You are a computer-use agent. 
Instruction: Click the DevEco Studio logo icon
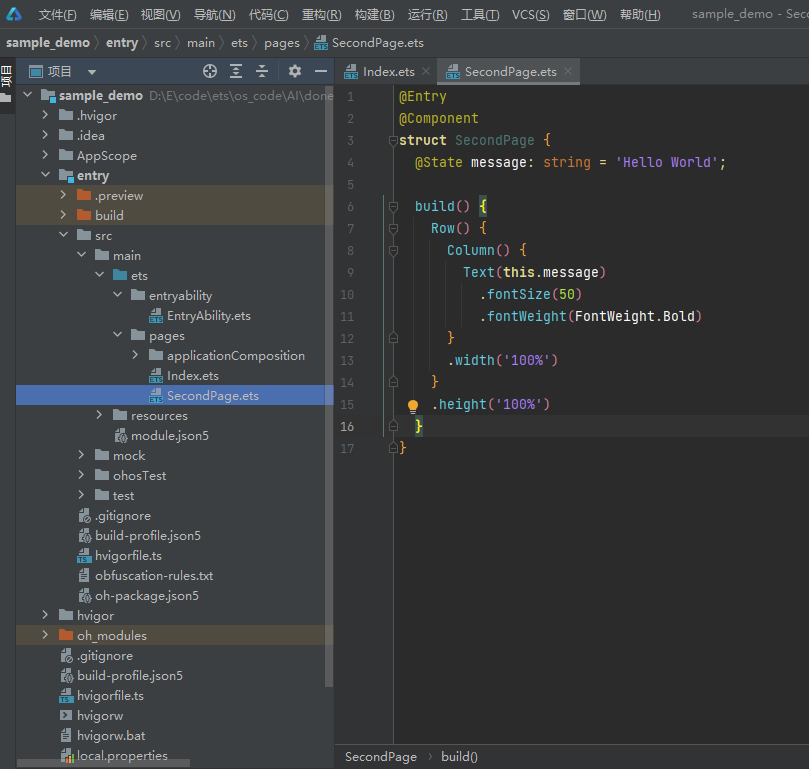coord(14,14)
